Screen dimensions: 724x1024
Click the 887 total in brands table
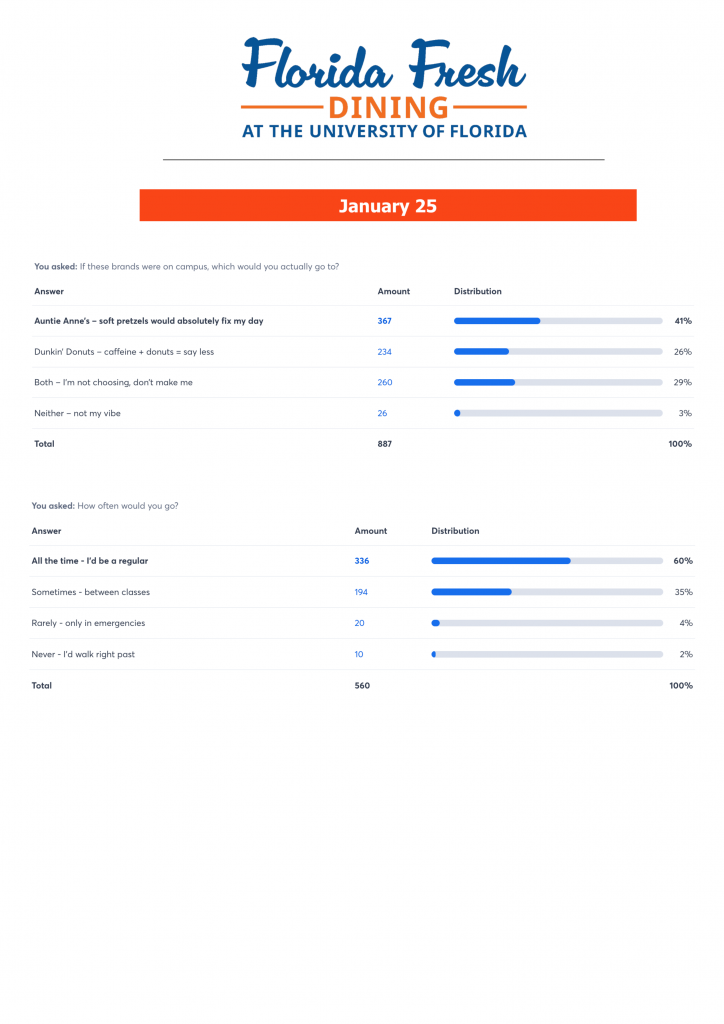pos(385,444)
